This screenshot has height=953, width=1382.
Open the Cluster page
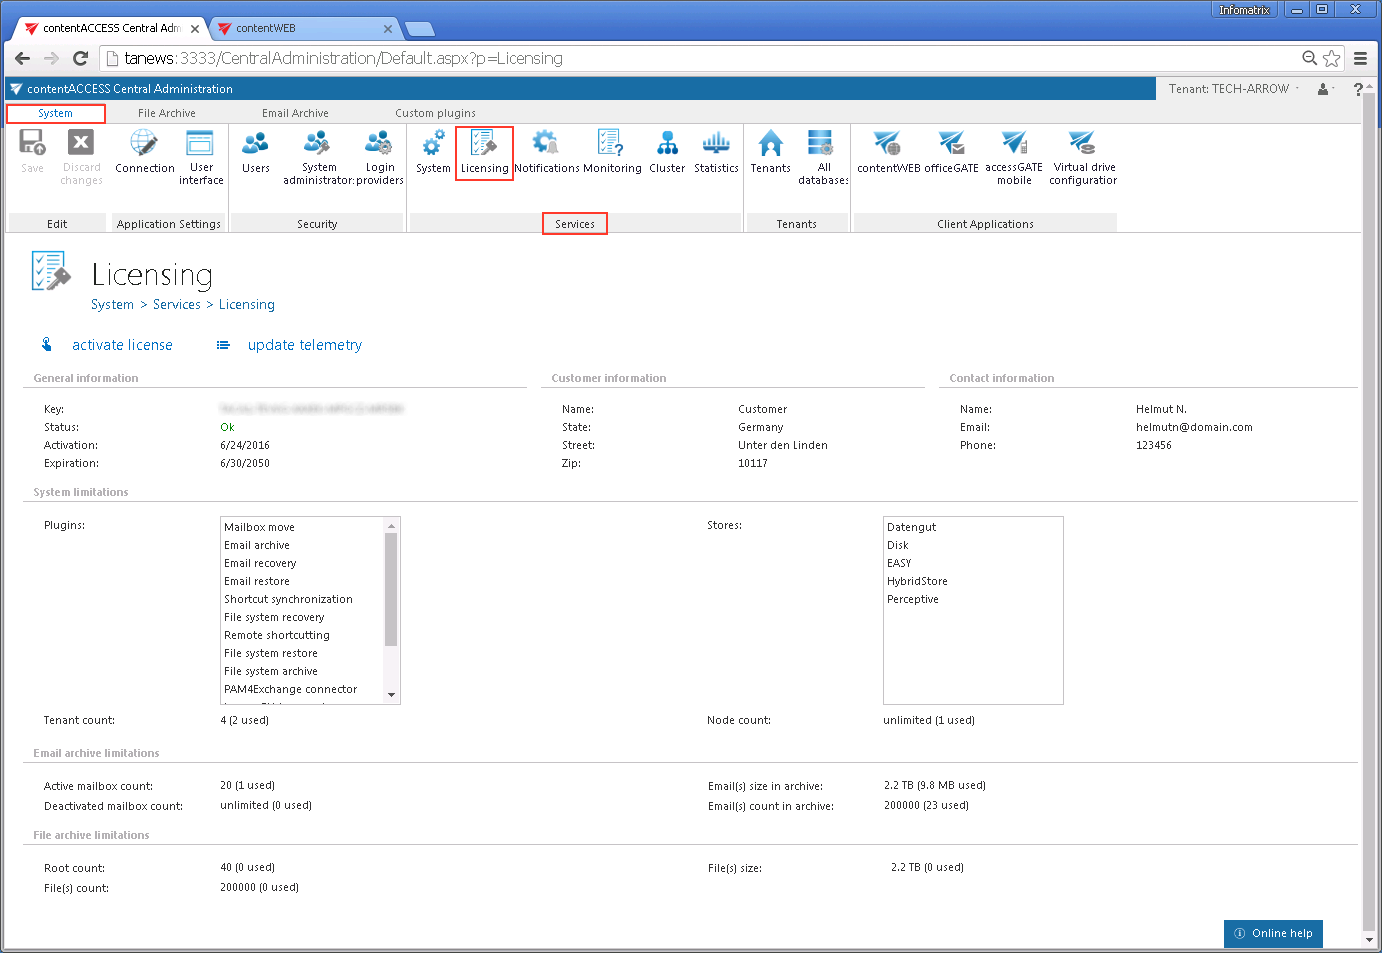[x=667, y=151]
